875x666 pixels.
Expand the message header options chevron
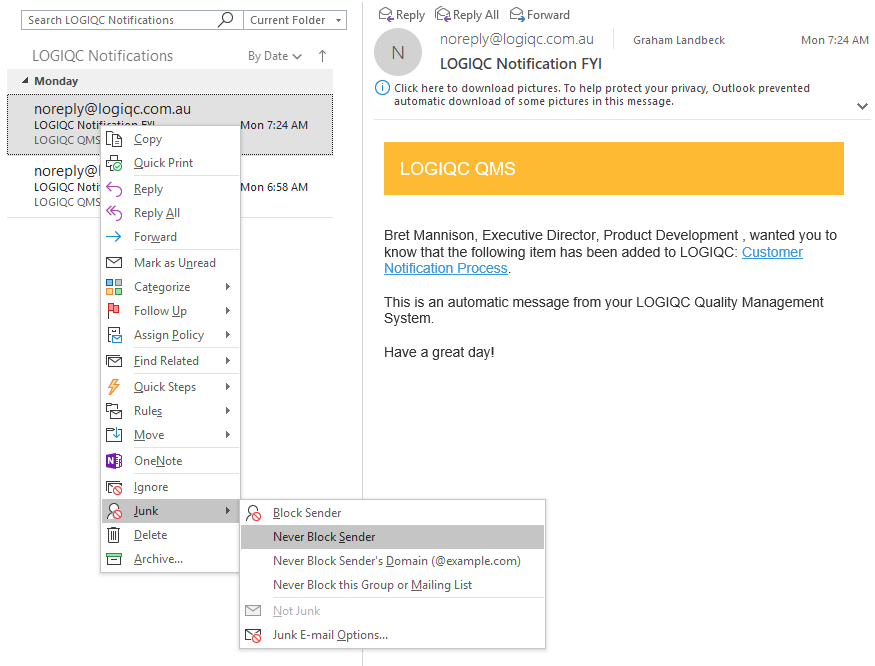[862, 106]
